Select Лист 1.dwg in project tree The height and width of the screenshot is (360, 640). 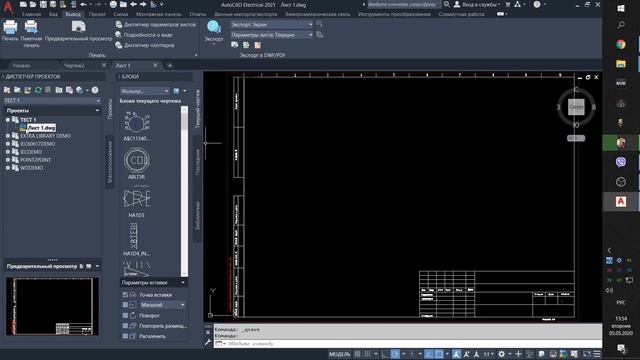click(x=41, y=128)
